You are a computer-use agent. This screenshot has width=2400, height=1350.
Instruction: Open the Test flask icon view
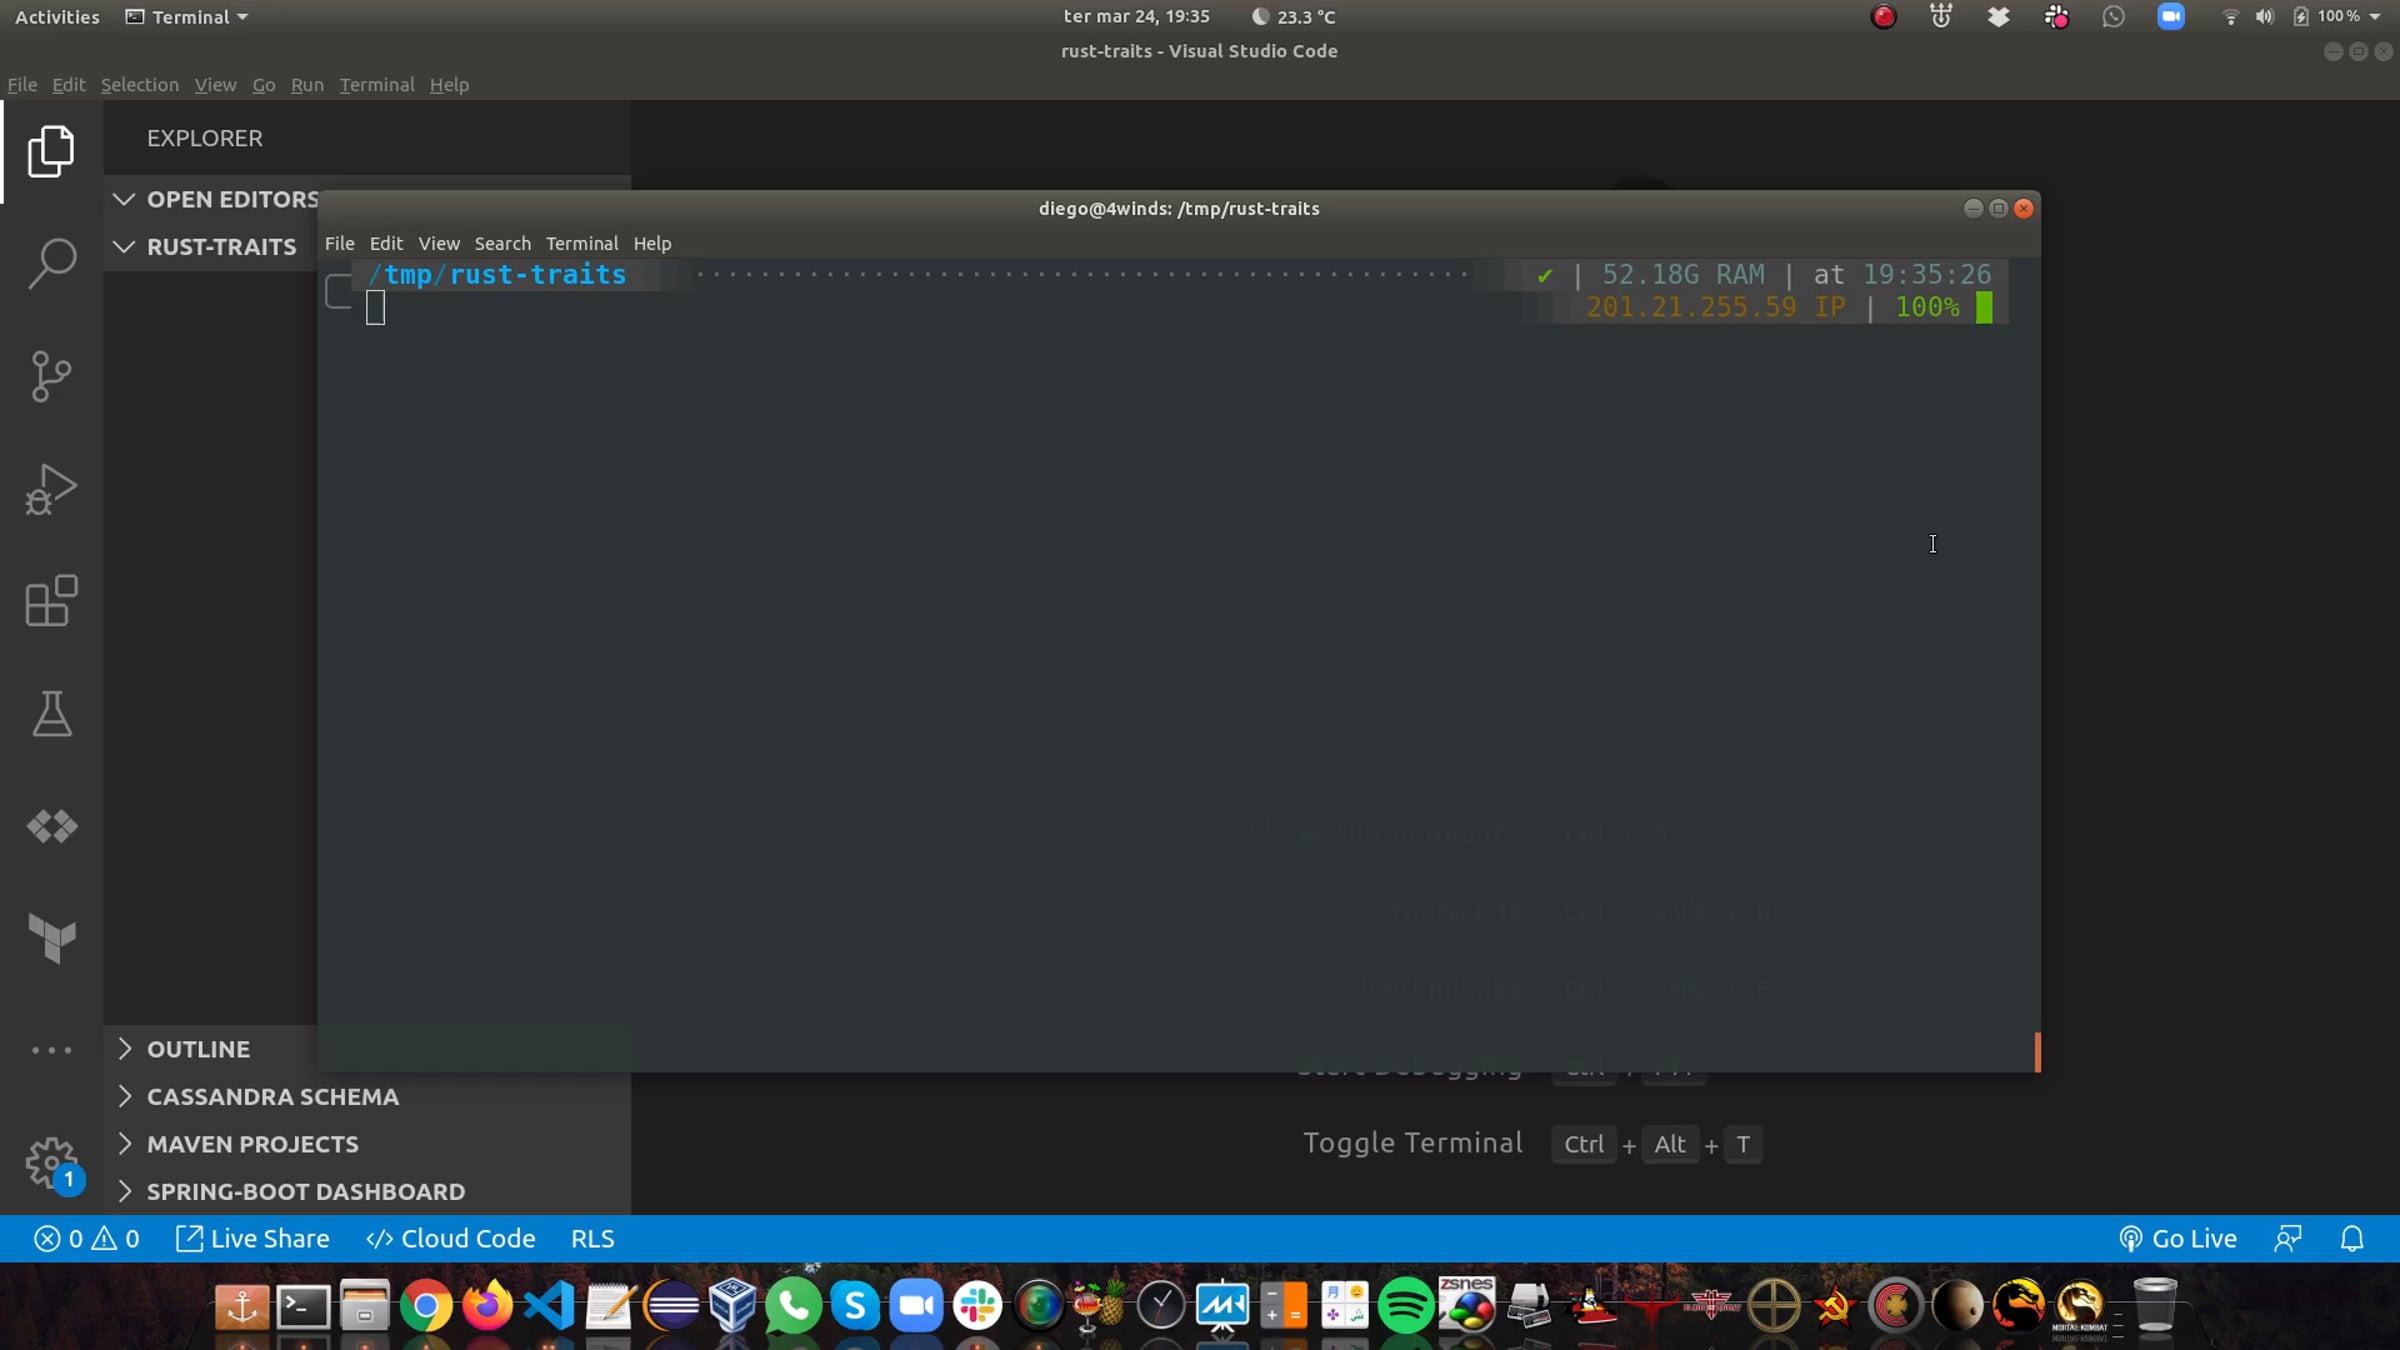(51, 714)
